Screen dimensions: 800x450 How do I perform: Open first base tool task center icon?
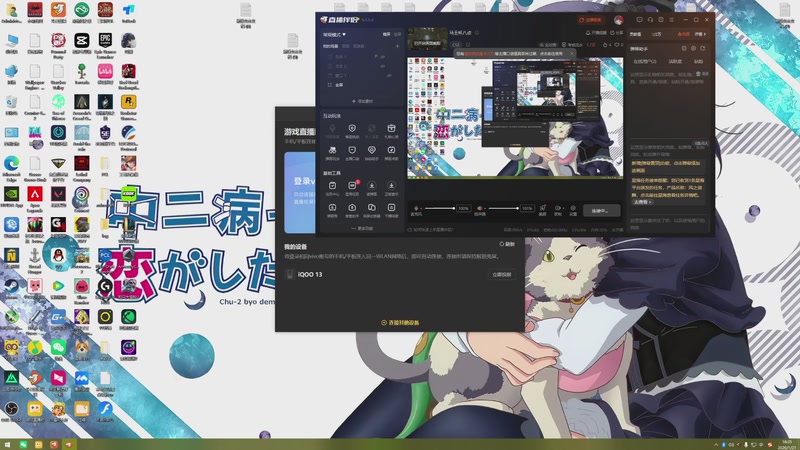point(332,188)
